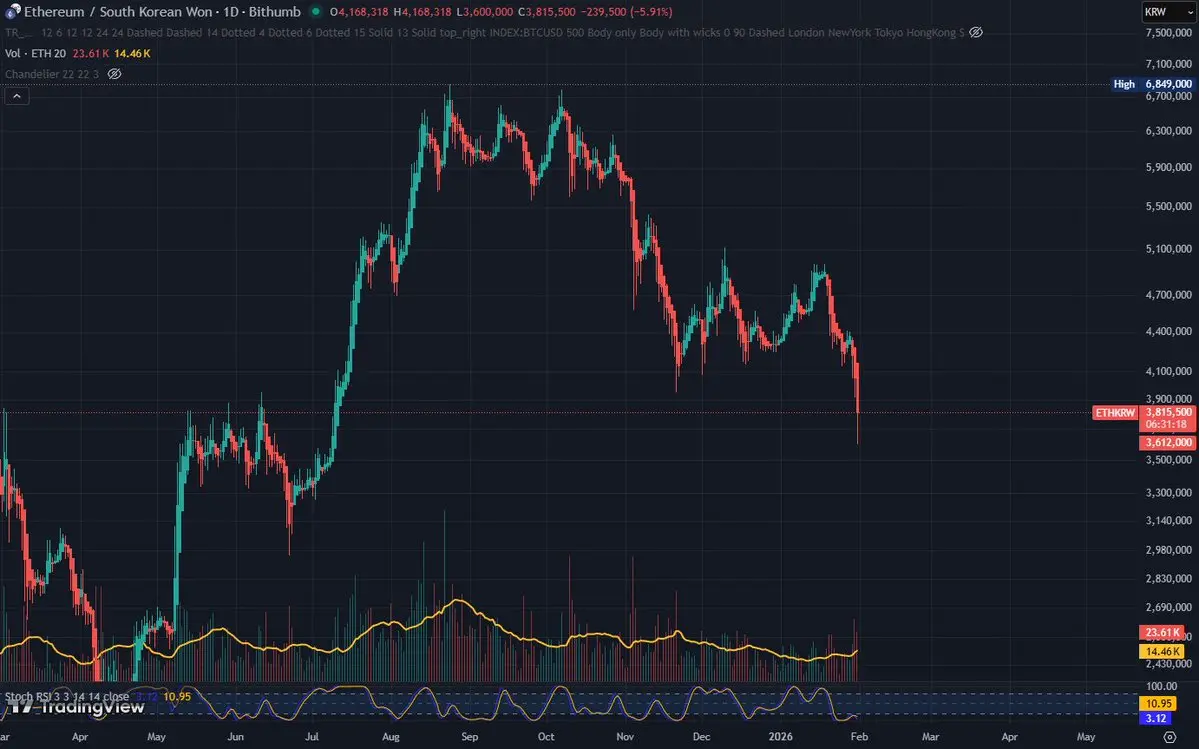Click the 3,140,000 price axis label
This screenshot has width=1199, height=749.
click(x=1168, y=520)
